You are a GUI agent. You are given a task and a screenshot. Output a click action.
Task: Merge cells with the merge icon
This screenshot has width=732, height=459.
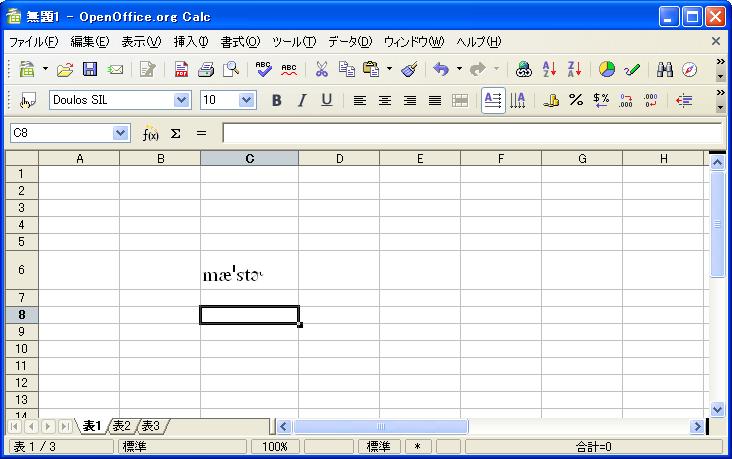[460, 100]
